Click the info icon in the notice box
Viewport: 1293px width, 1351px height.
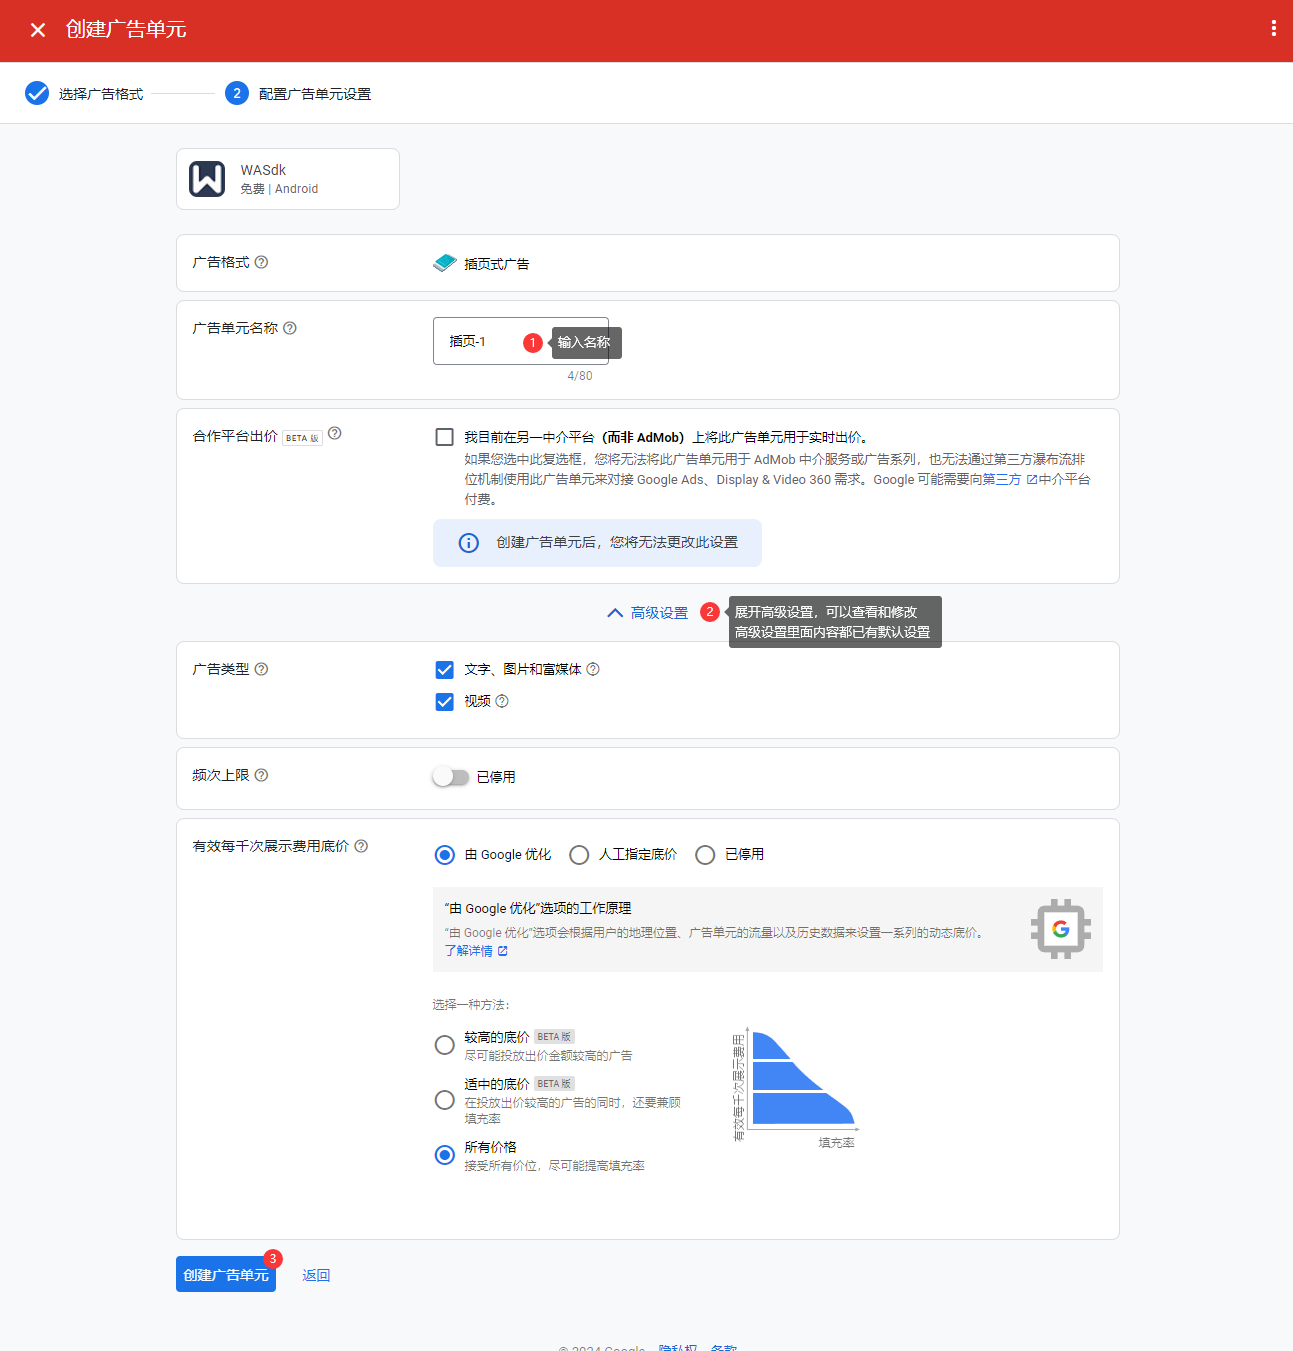click(468, 543)
